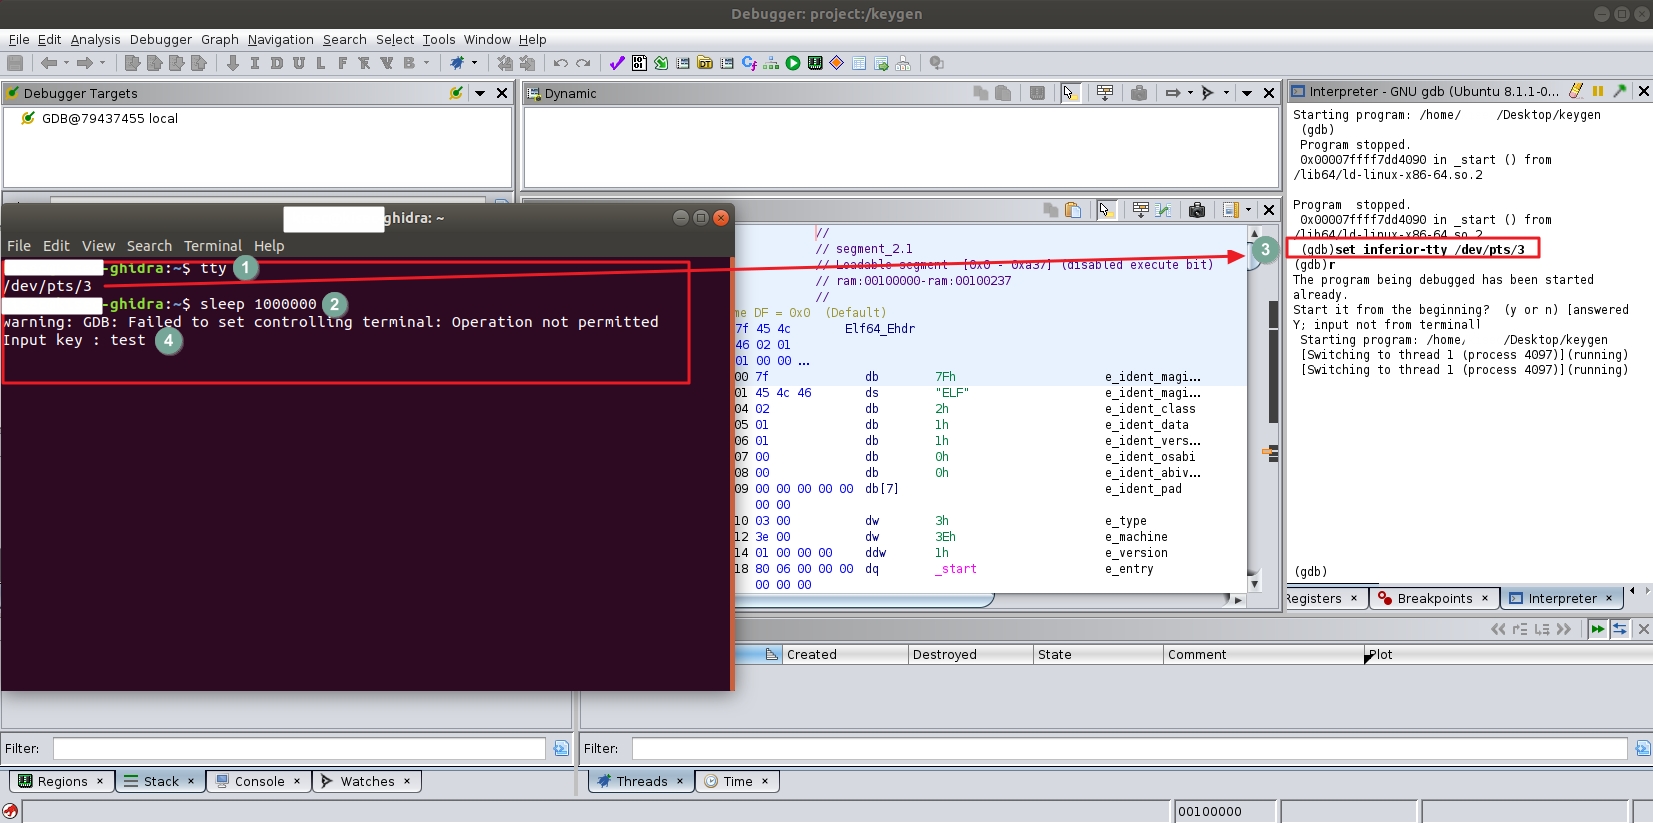Click connect icon in Debugger Targets header
This screenshot has height=823, width=1653.
[456, 93]
